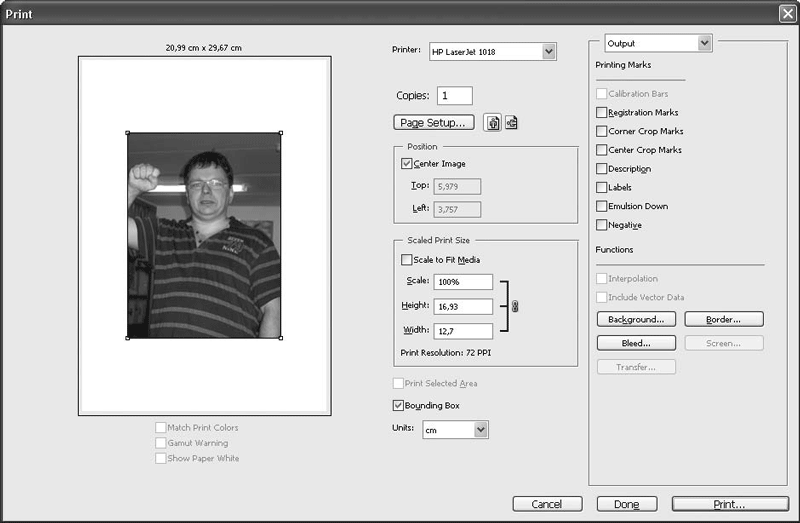
Task: Click the Border... button
Action: 724,319
